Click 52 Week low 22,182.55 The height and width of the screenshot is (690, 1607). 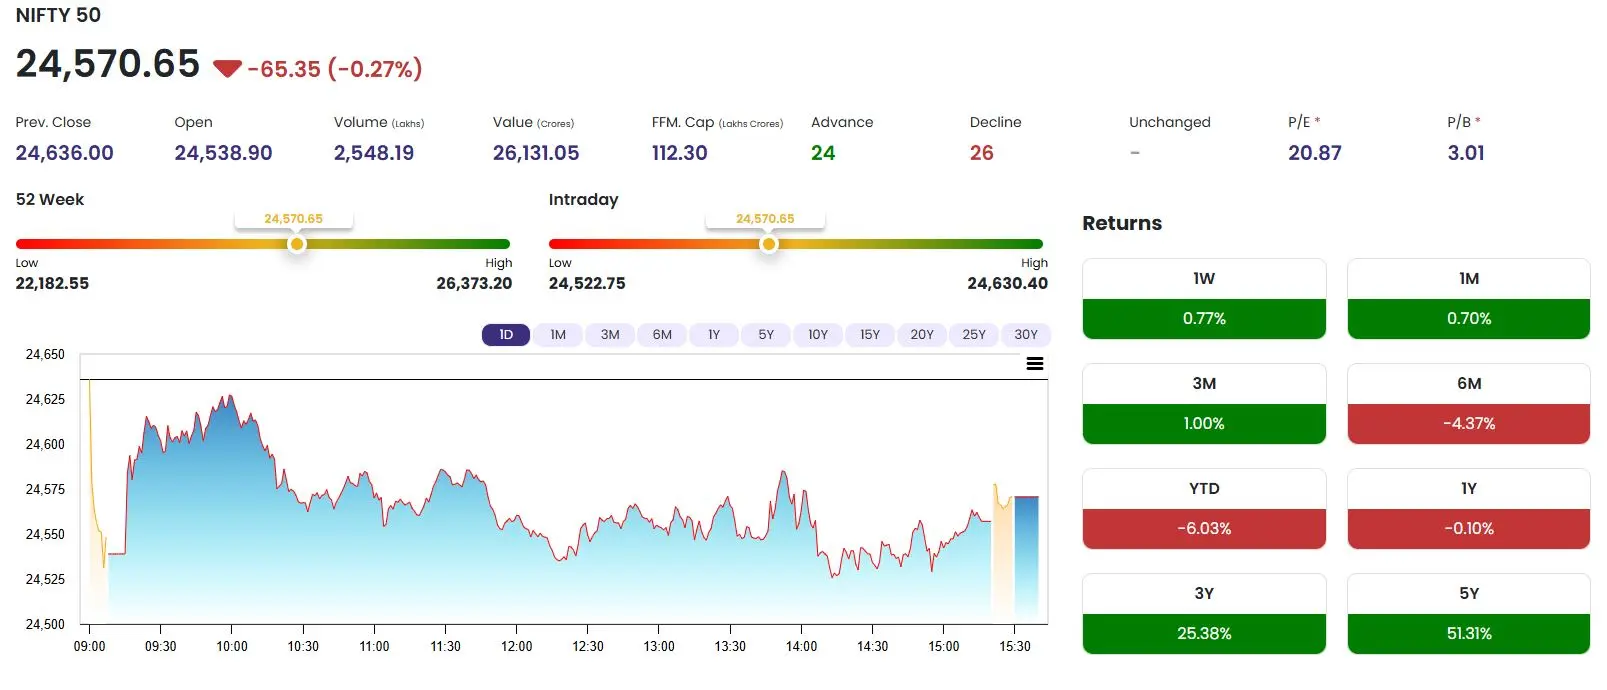click(52, 284)
